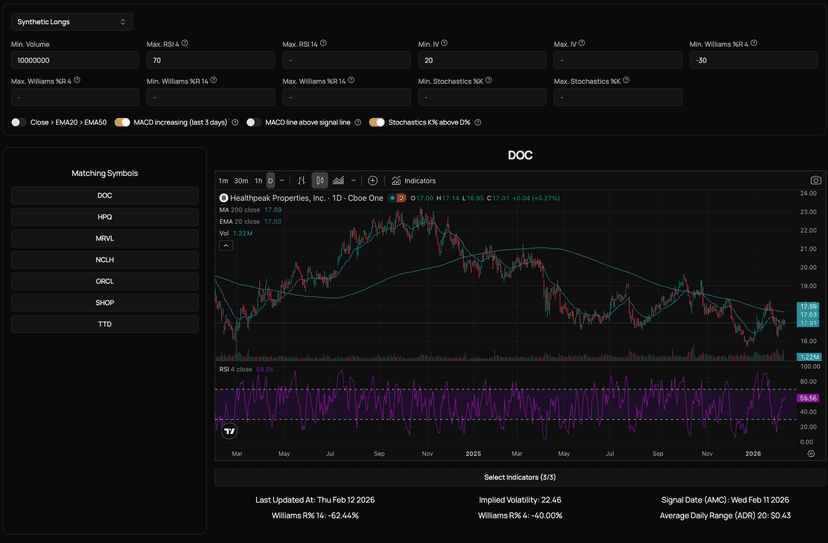Click the Max. Williams %R 4 input field
828x543 pixels.
pos(75,97)
